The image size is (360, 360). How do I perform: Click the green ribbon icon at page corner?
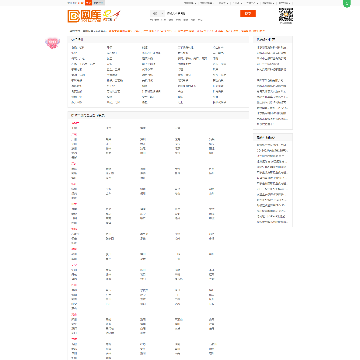click(347, 4)
